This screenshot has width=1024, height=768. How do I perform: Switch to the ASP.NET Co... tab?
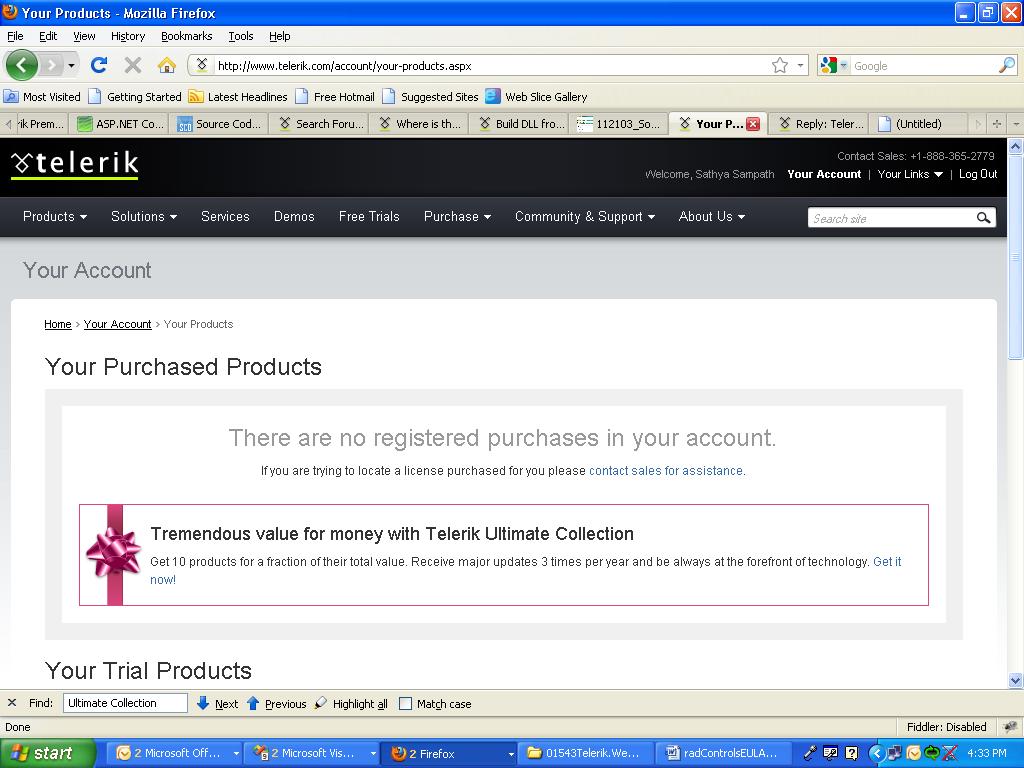coord(120,123)
